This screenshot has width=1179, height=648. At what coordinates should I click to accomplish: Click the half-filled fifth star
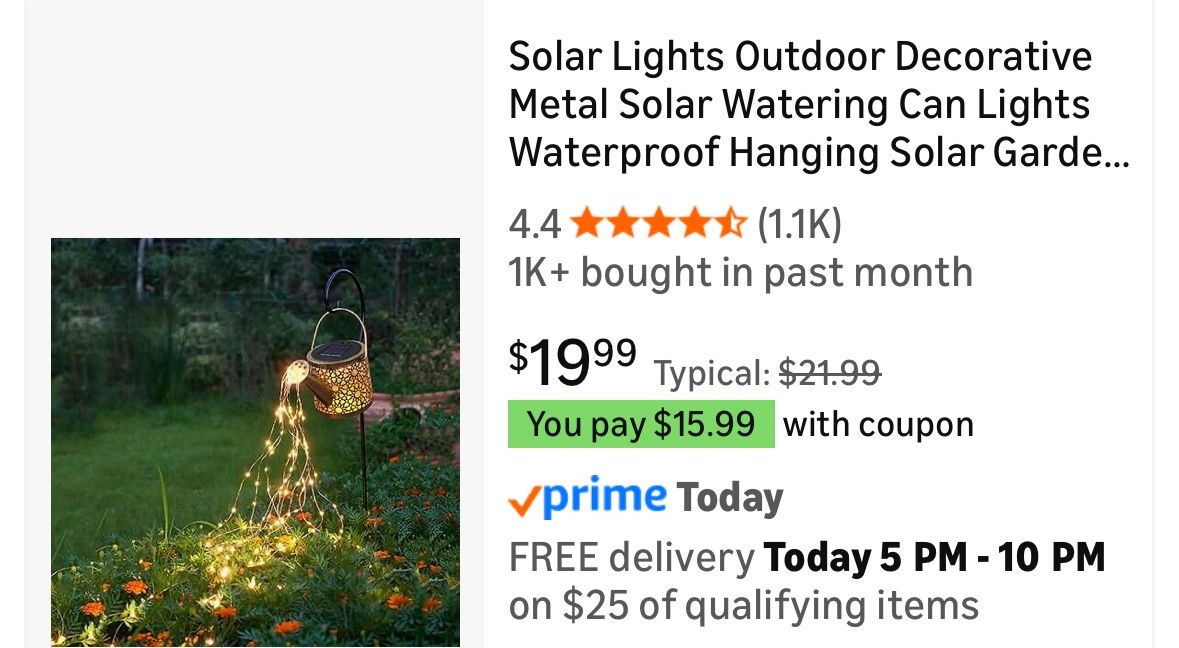click(731, 223)
